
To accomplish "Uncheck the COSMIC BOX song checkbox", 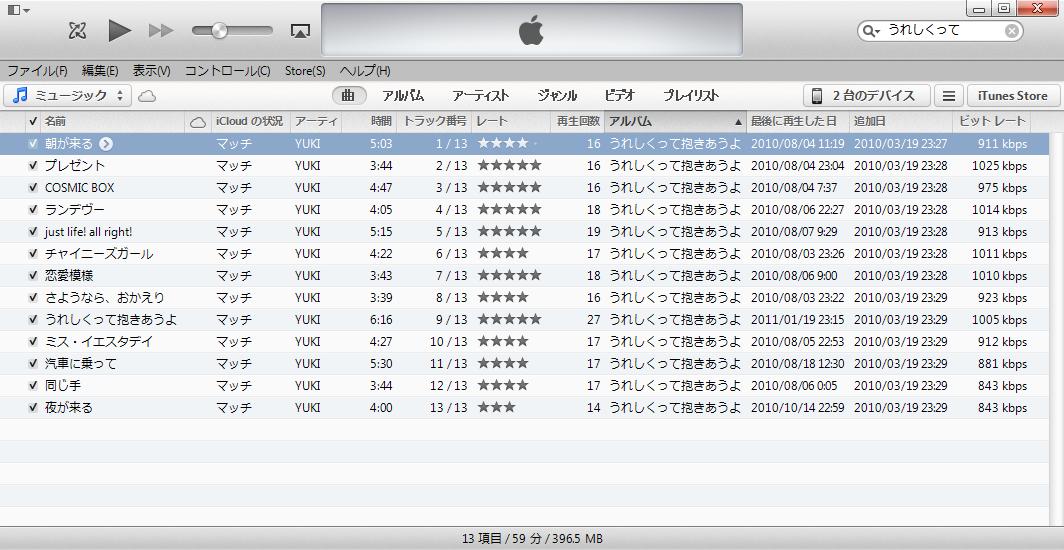I will 33,188.
